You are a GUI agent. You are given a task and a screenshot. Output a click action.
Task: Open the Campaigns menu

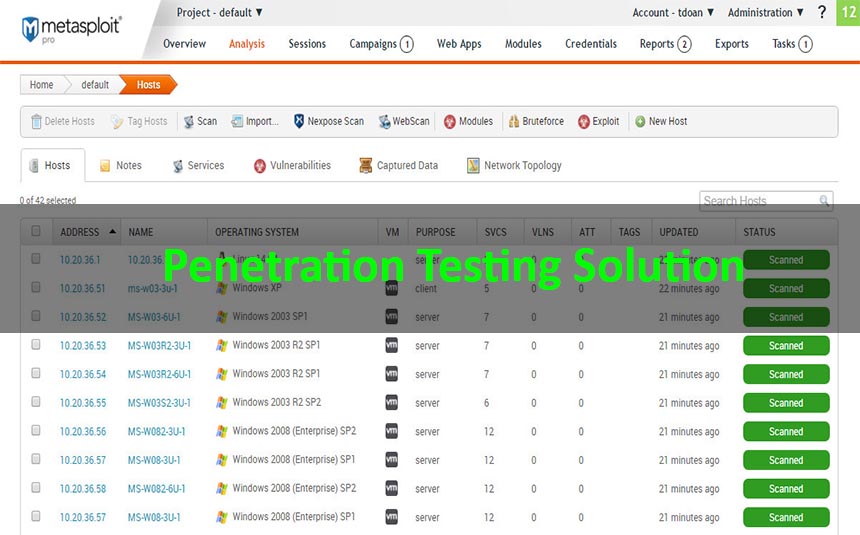381,44
